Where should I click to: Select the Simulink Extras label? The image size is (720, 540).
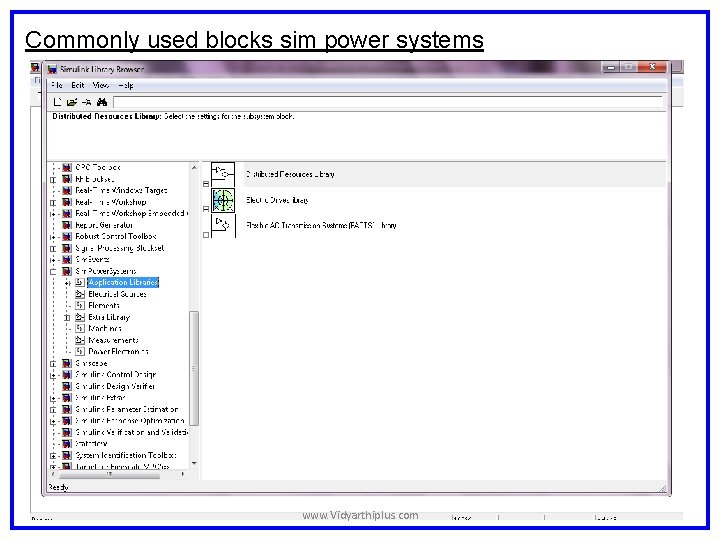[x=100, y=398]
